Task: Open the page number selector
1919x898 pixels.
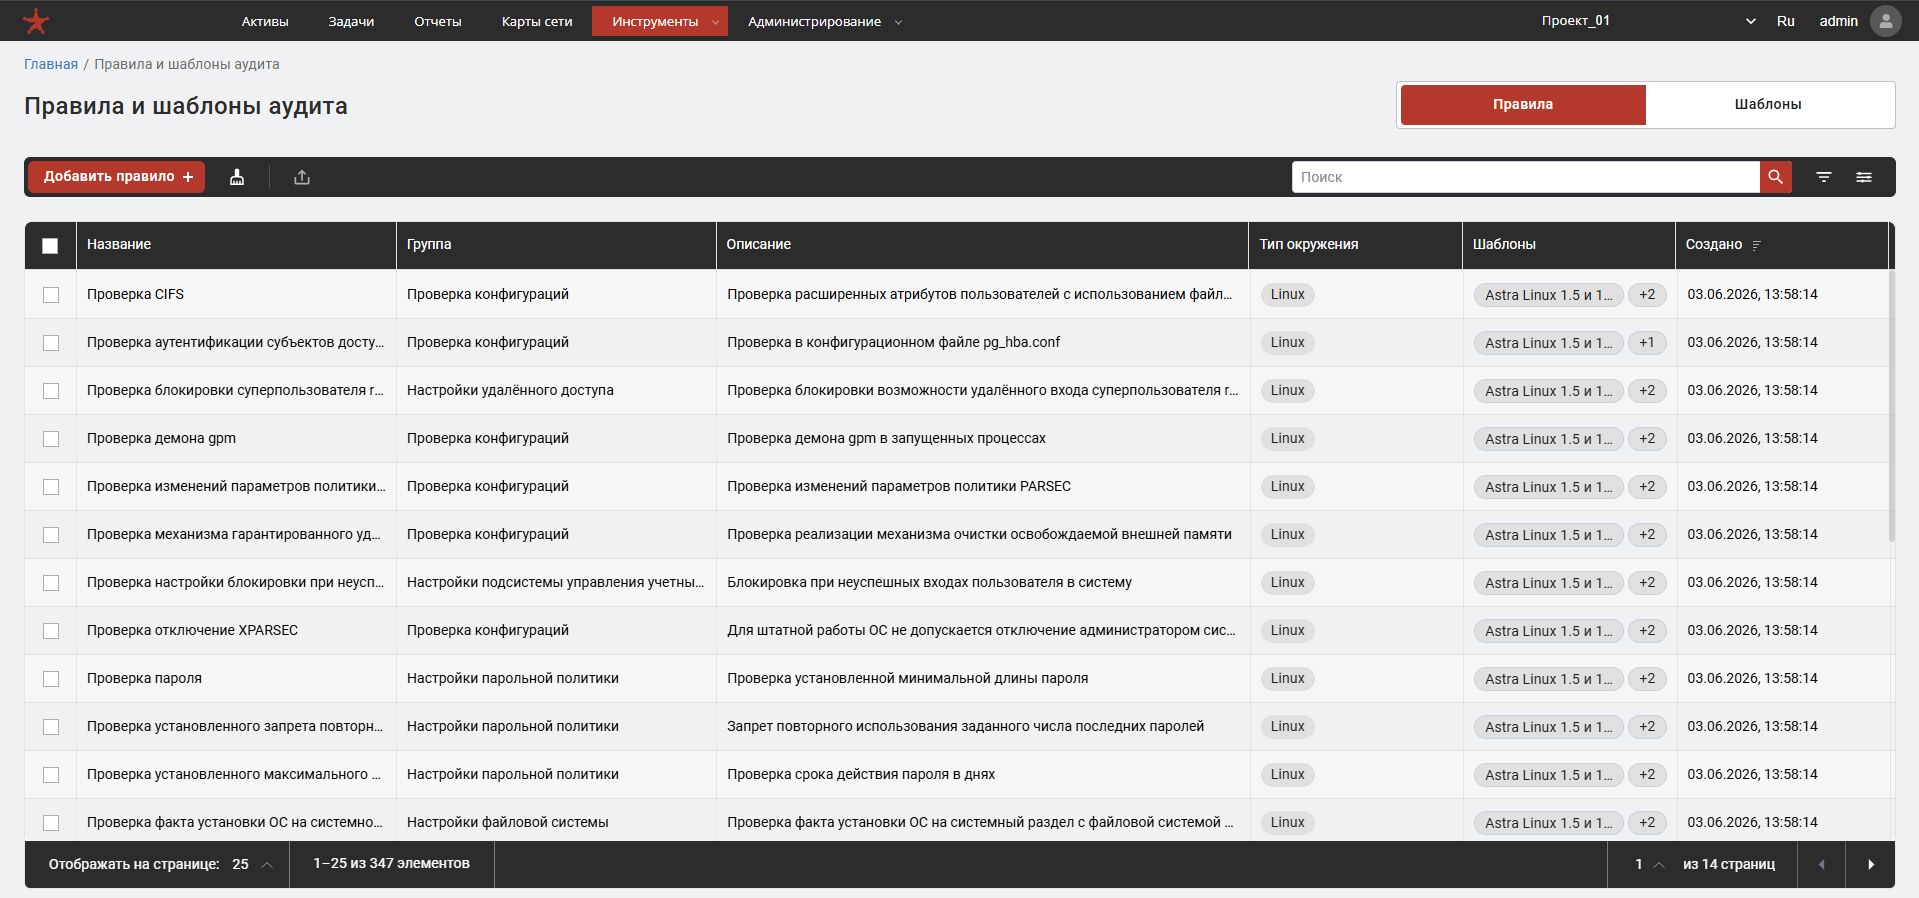Action: (1649, 864)
